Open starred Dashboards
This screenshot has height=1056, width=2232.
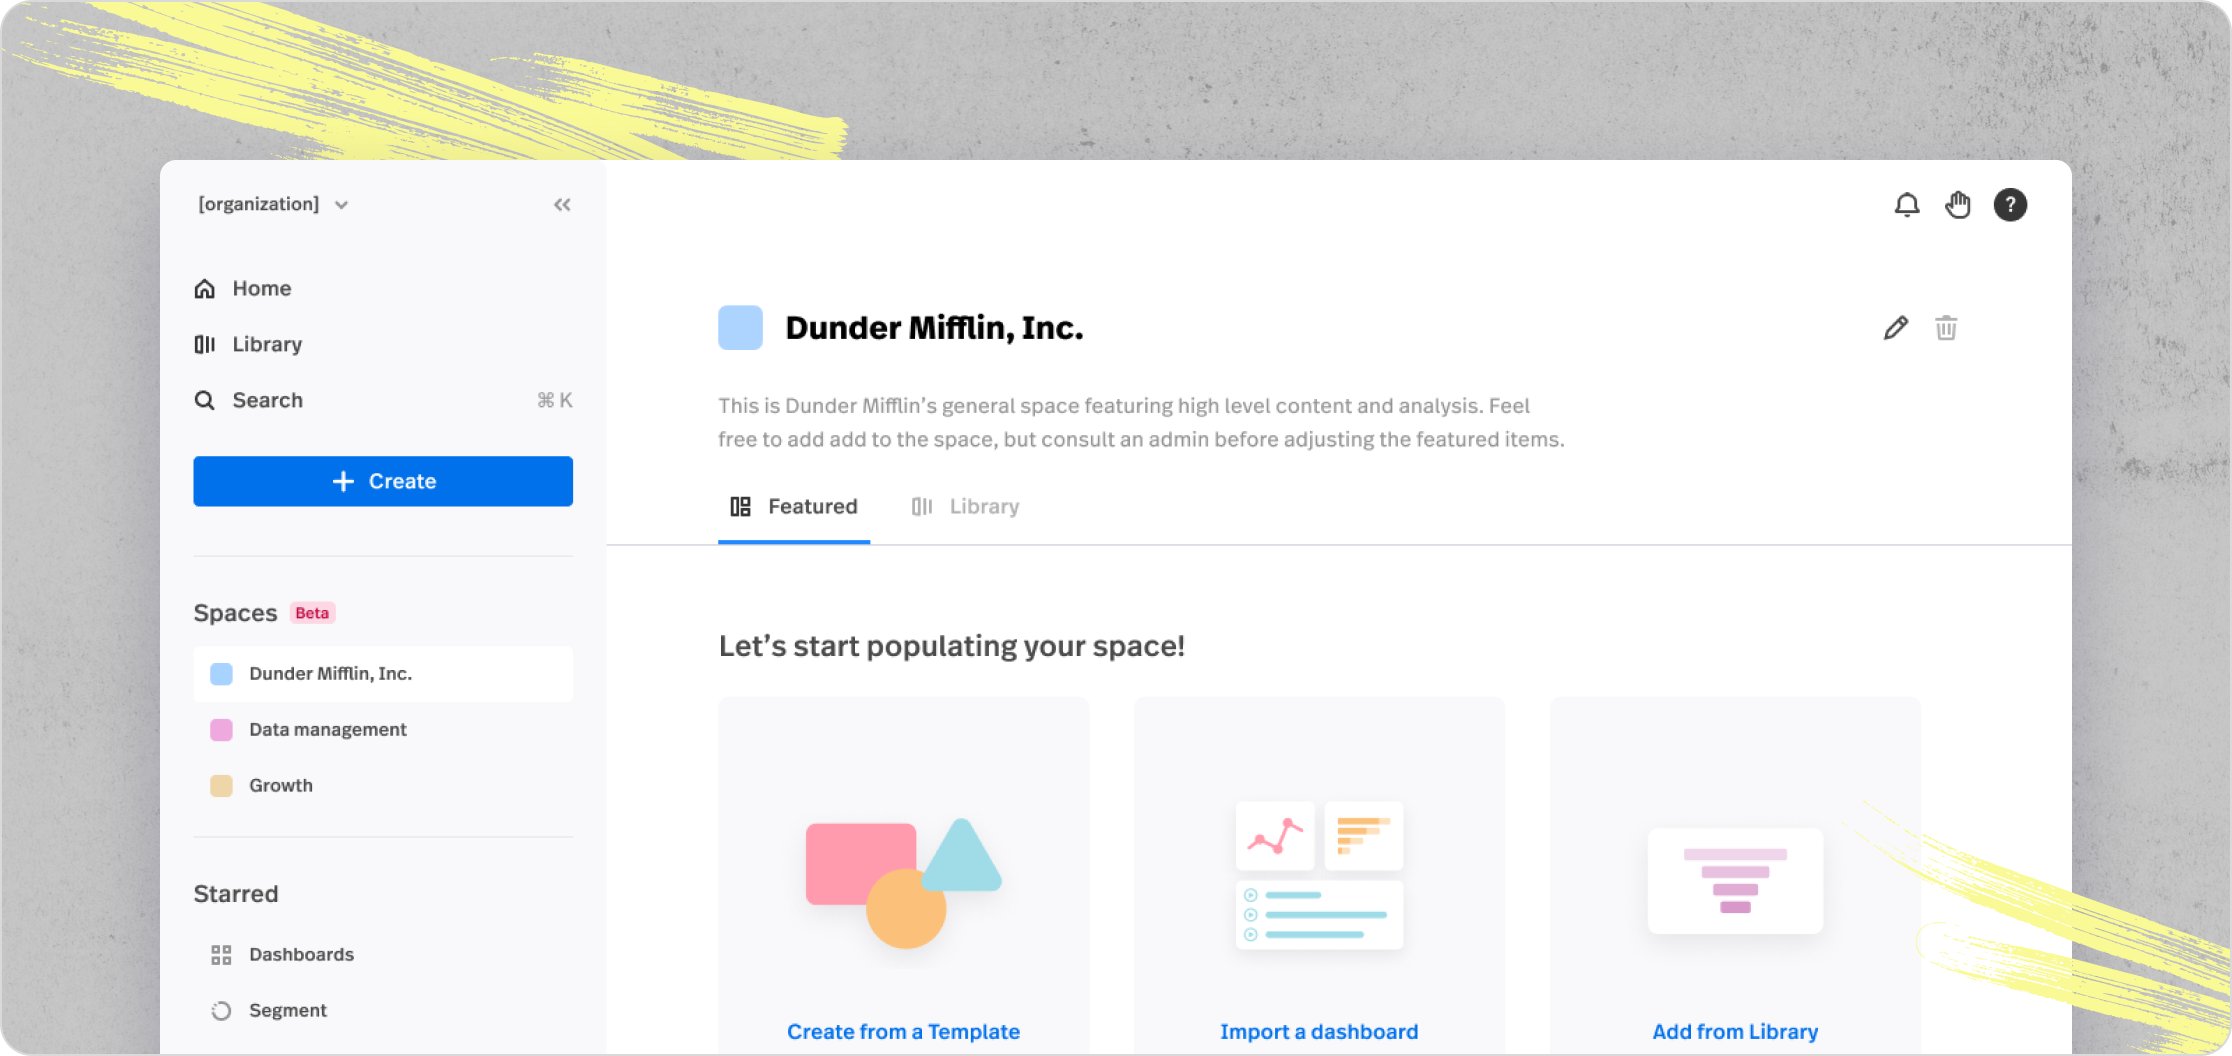[383, 955]
